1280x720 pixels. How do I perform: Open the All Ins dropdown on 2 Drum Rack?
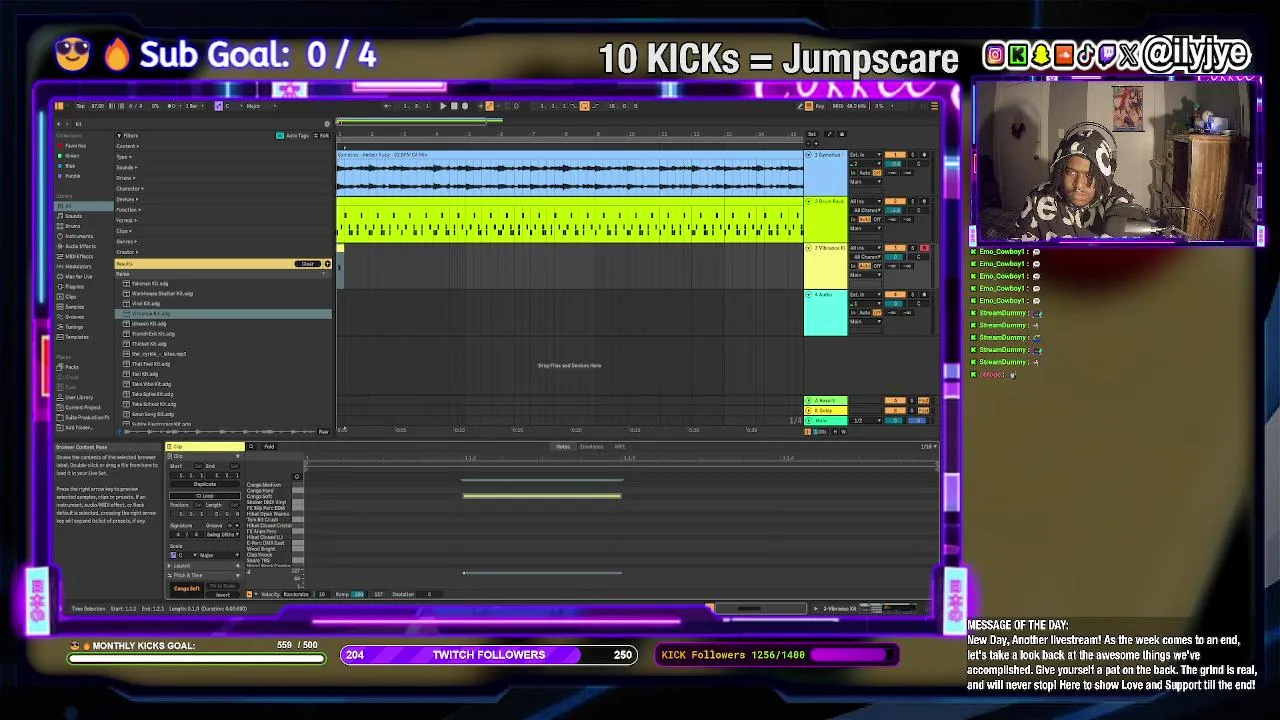(864, 201)
